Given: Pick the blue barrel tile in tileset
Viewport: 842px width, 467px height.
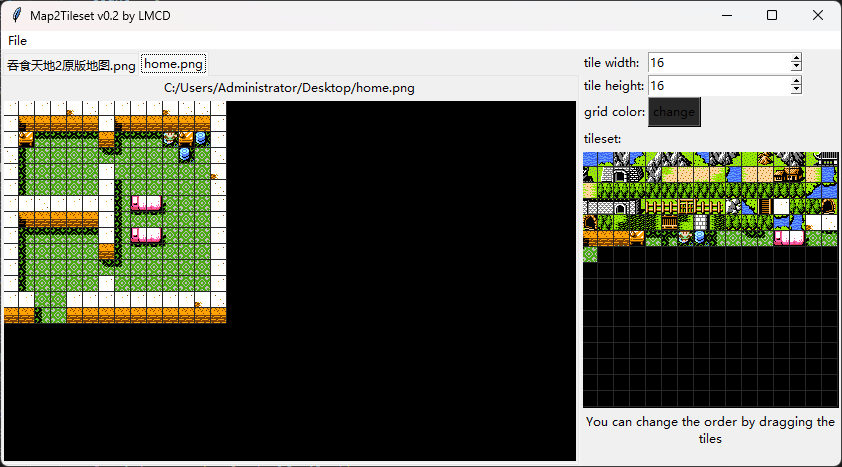Looking at the screenshot, I should 703,239.
